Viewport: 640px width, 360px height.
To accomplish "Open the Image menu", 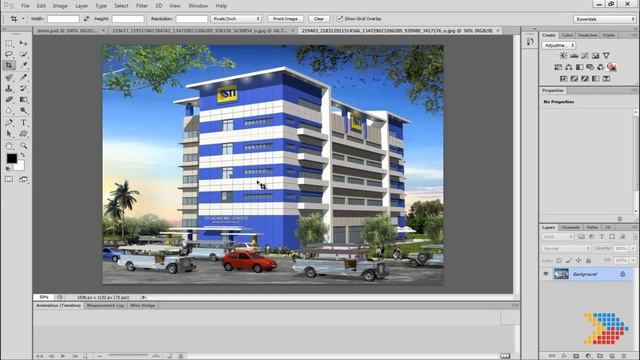I will (60, 6).
